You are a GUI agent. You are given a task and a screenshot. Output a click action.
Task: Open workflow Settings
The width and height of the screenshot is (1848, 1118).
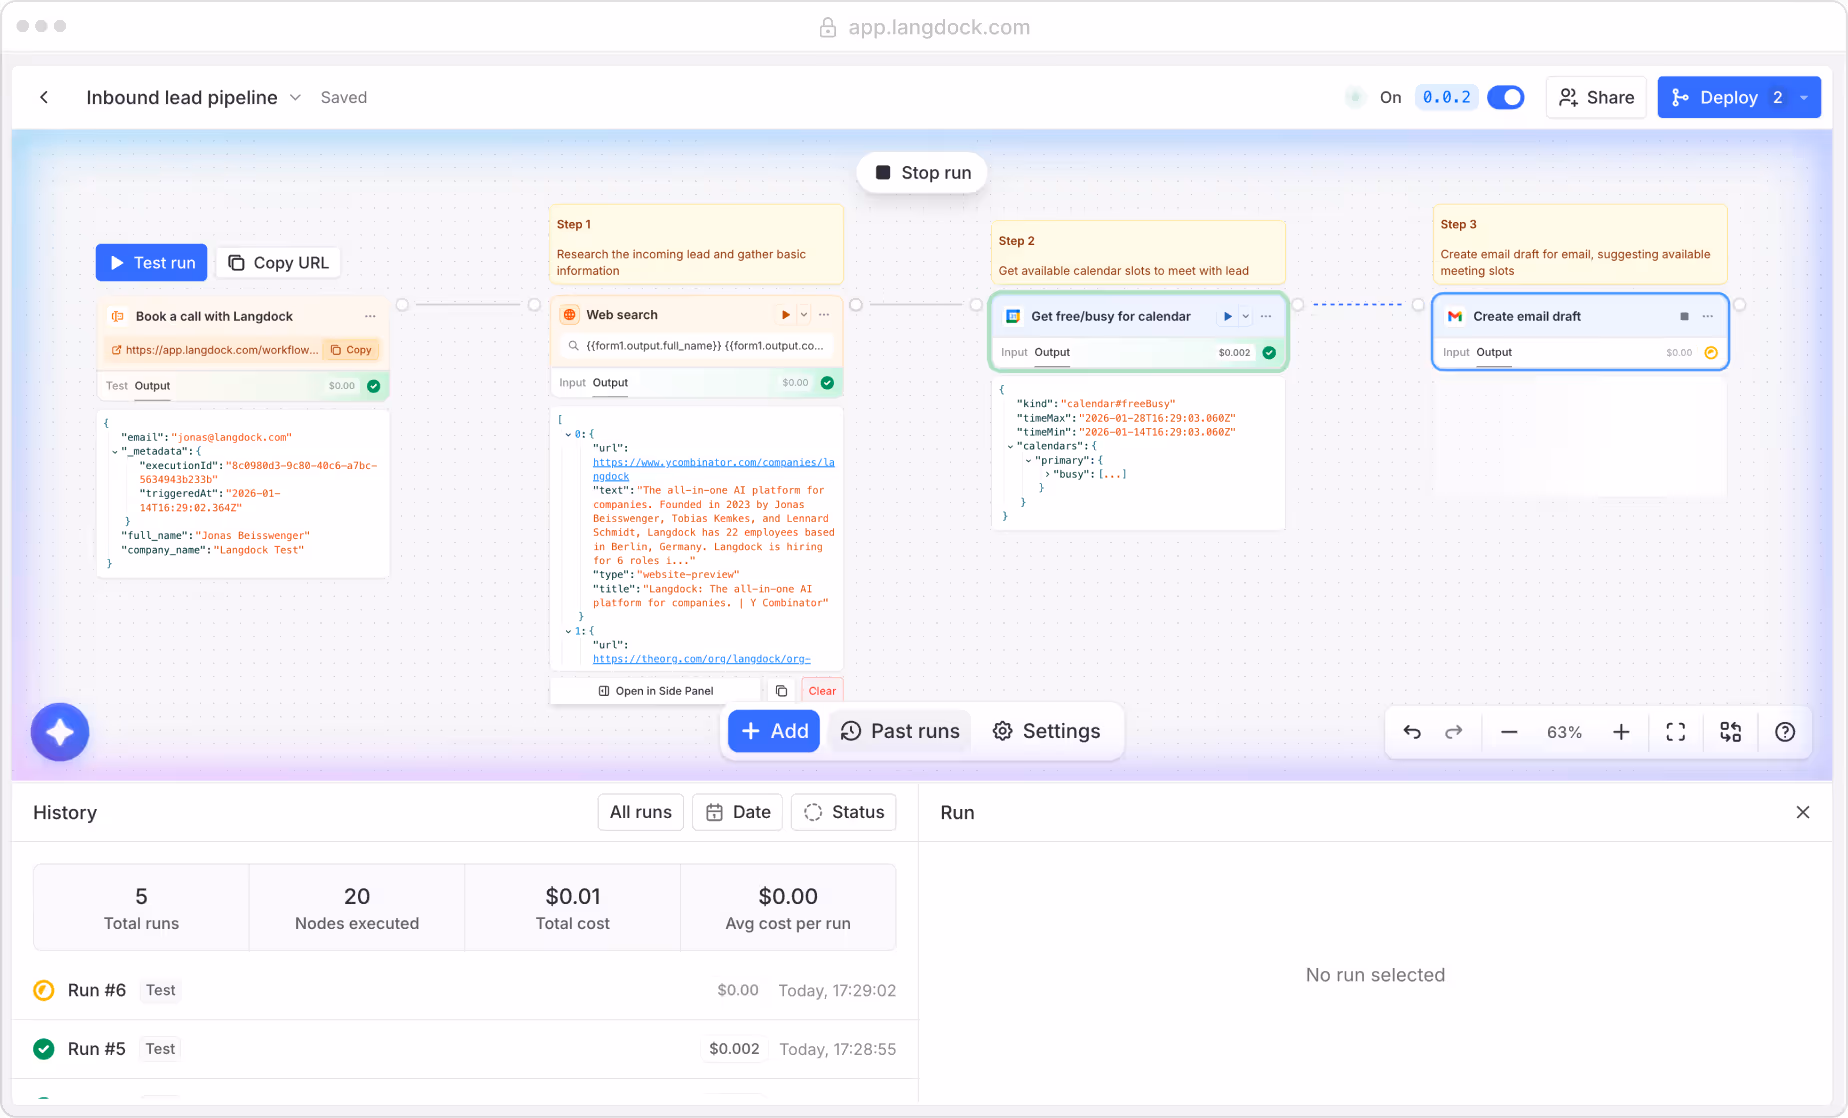[1046, 731]
